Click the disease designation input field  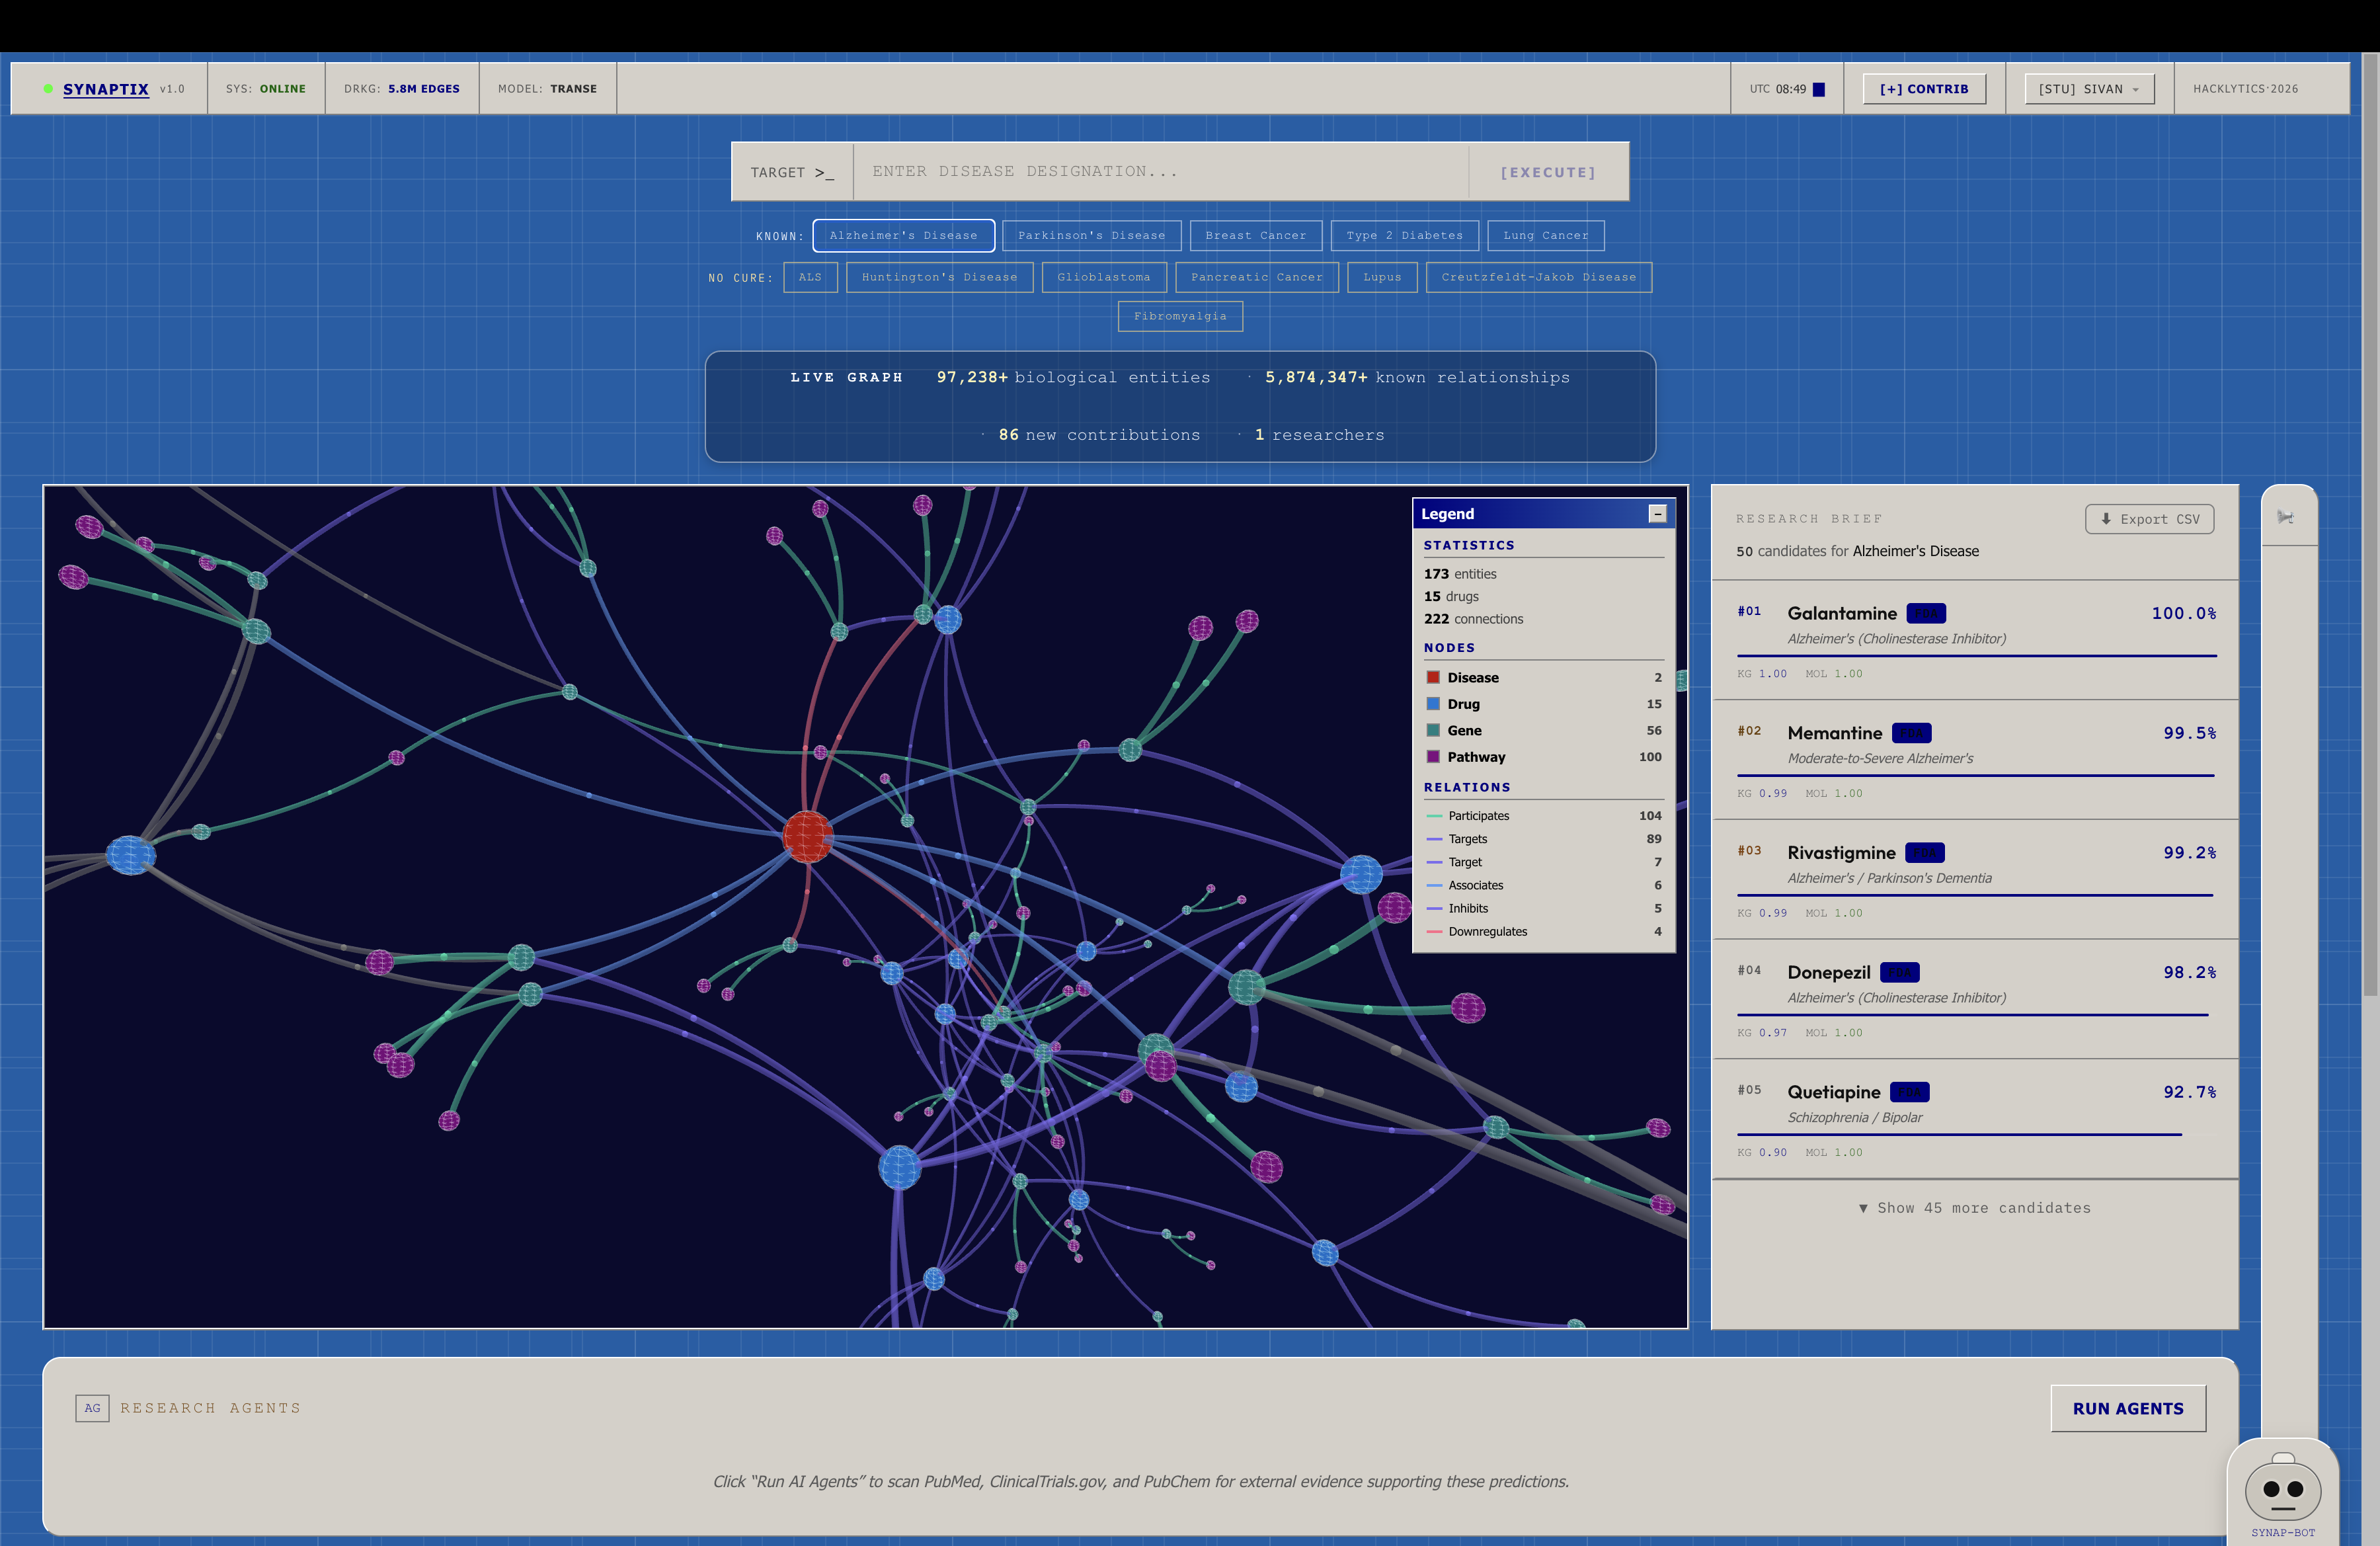click(1160, 172)
